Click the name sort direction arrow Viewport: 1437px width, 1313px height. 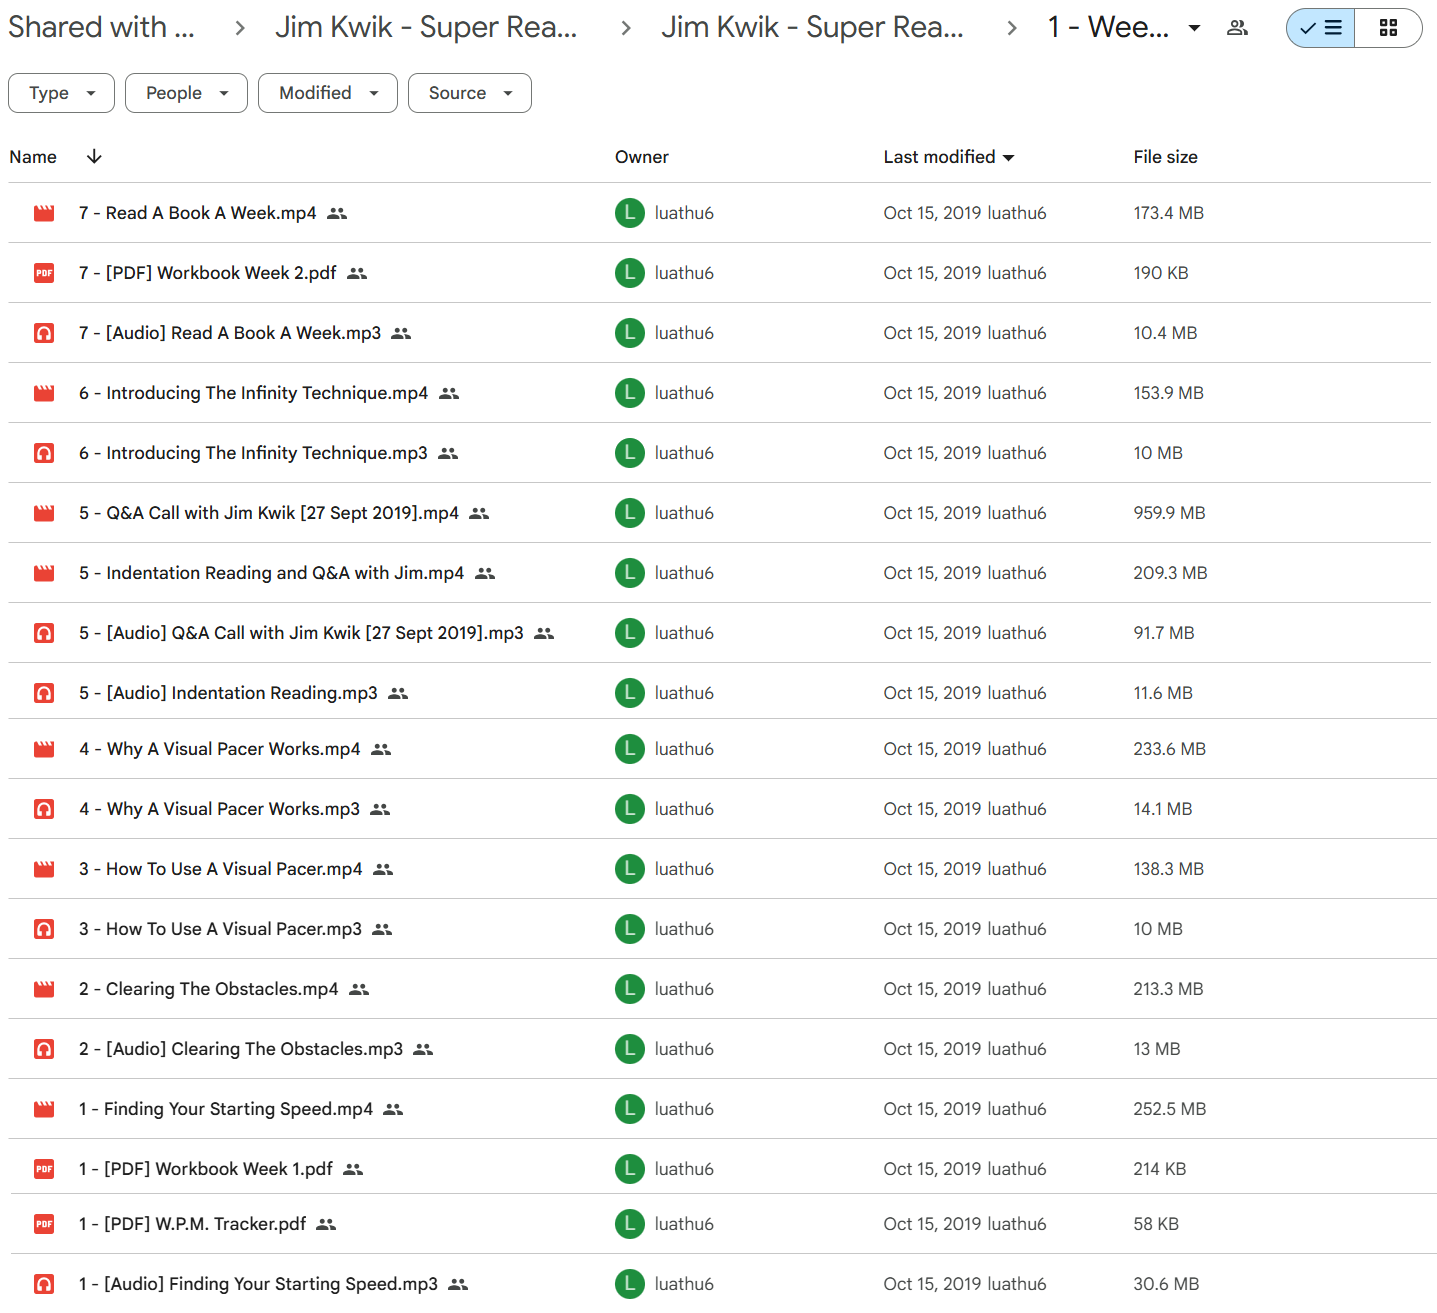coord(94,157)
